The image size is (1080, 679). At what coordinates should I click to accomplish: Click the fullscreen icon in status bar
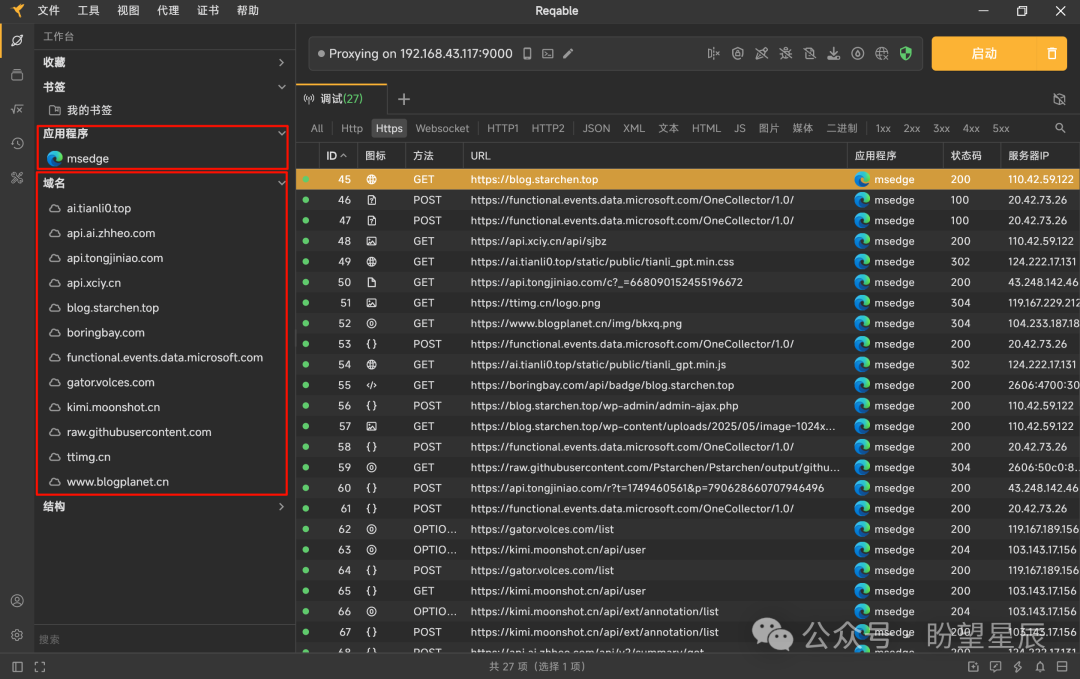pyautogui.click(x=40, y=667)
